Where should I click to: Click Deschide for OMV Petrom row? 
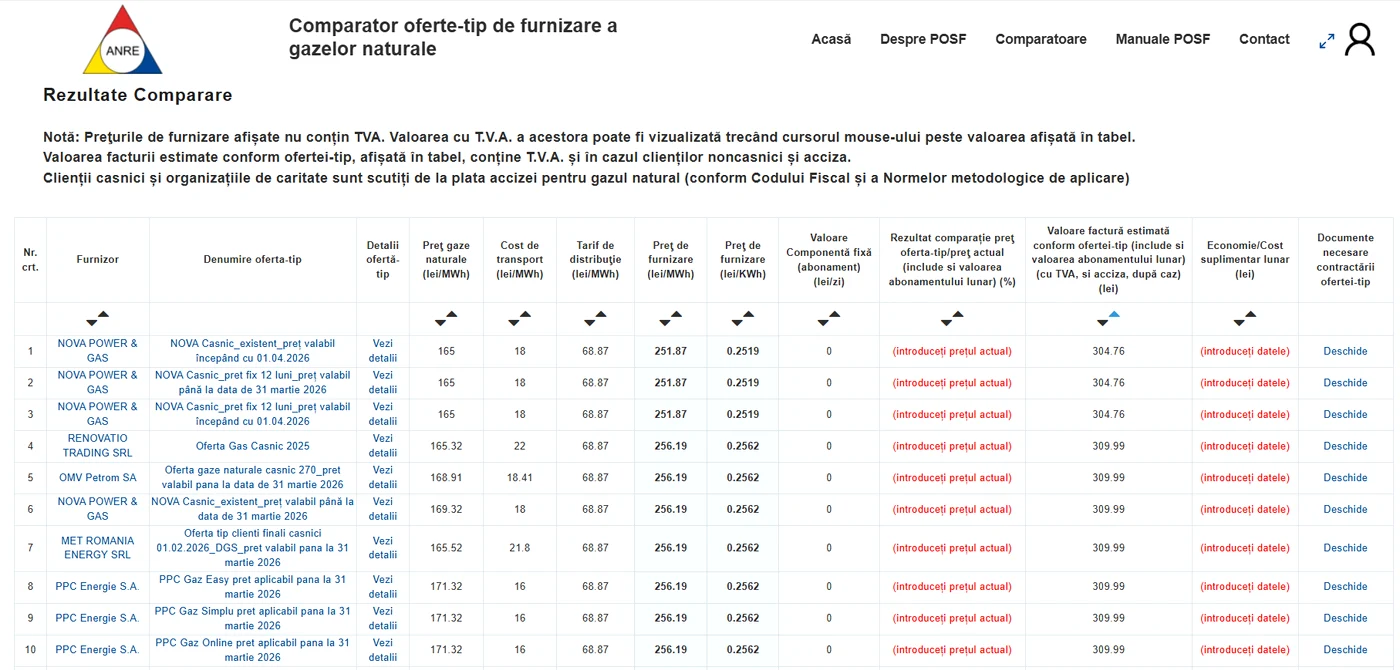[1345, 478]
